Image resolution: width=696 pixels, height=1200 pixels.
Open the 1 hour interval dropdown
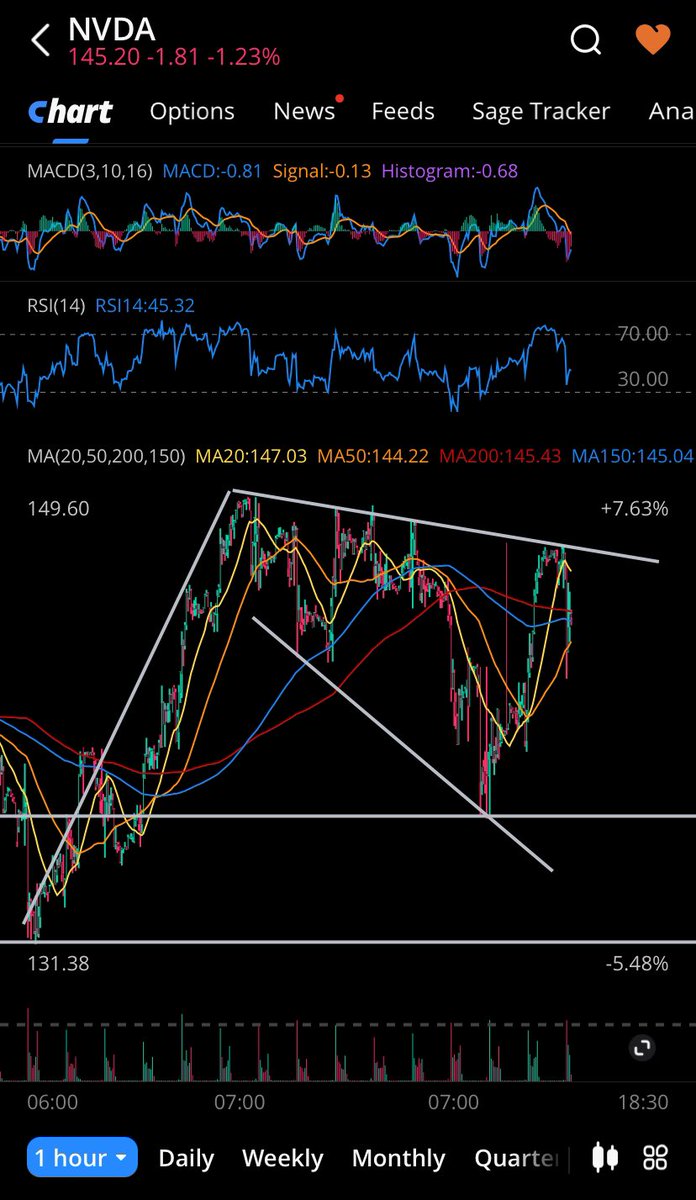82,1158
